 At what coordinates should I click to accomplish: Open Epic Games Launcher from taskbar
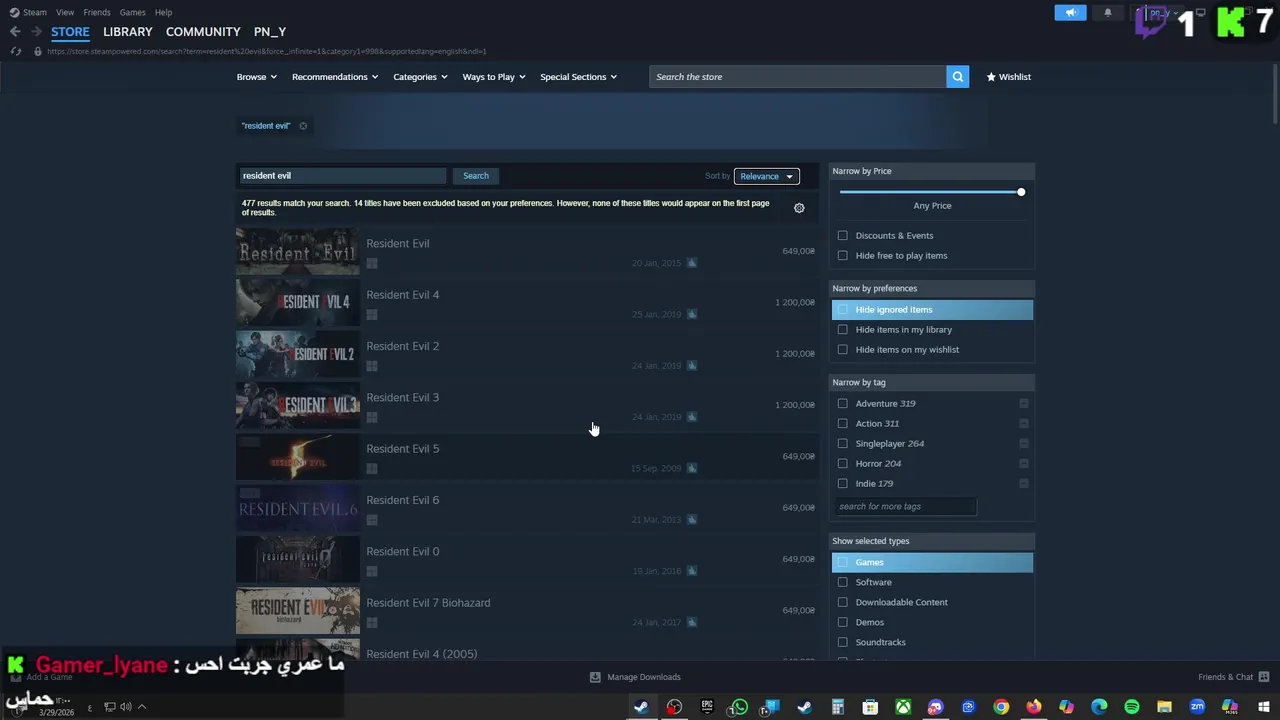coord(707,707)
